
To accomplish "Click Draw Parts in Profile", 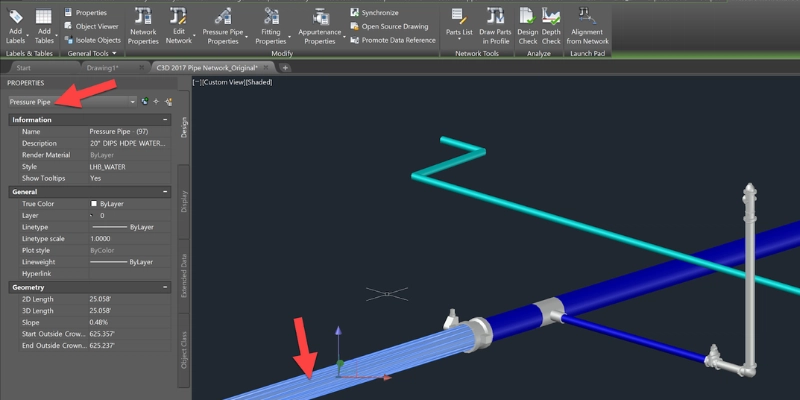I will click(x=494, y=26).
